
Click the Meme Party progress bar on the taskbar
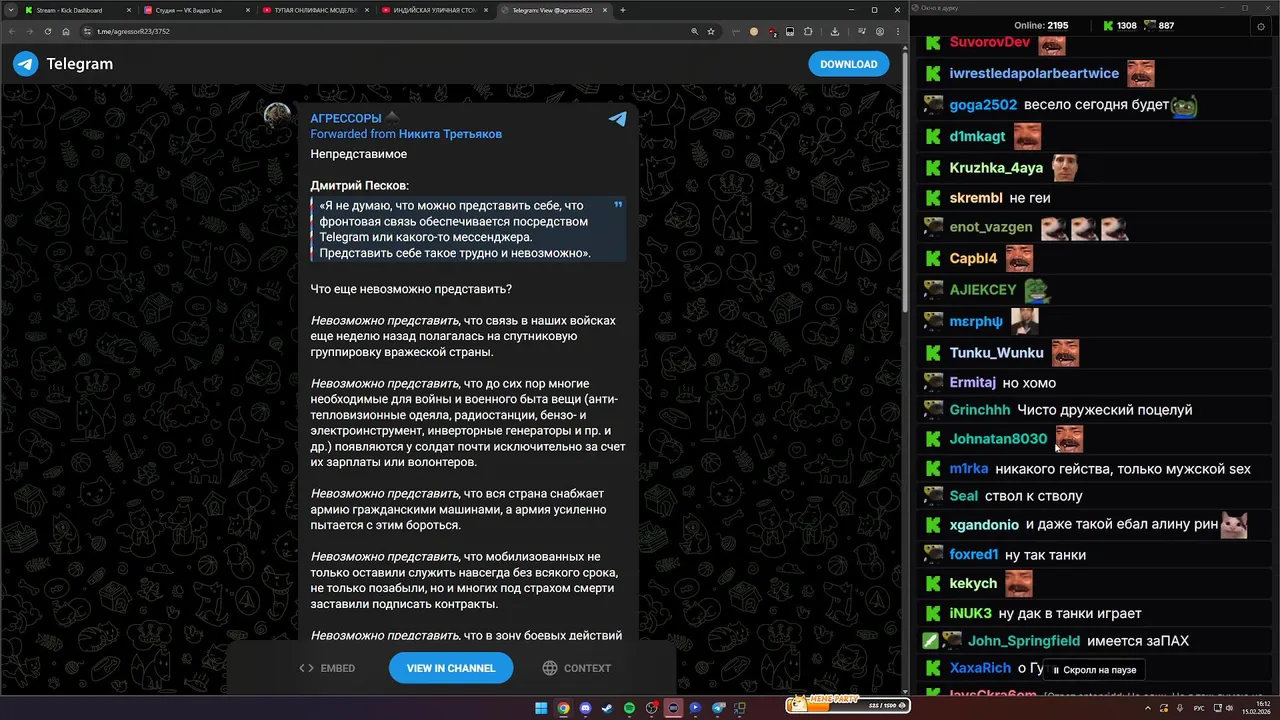click(x=847, y=705)
